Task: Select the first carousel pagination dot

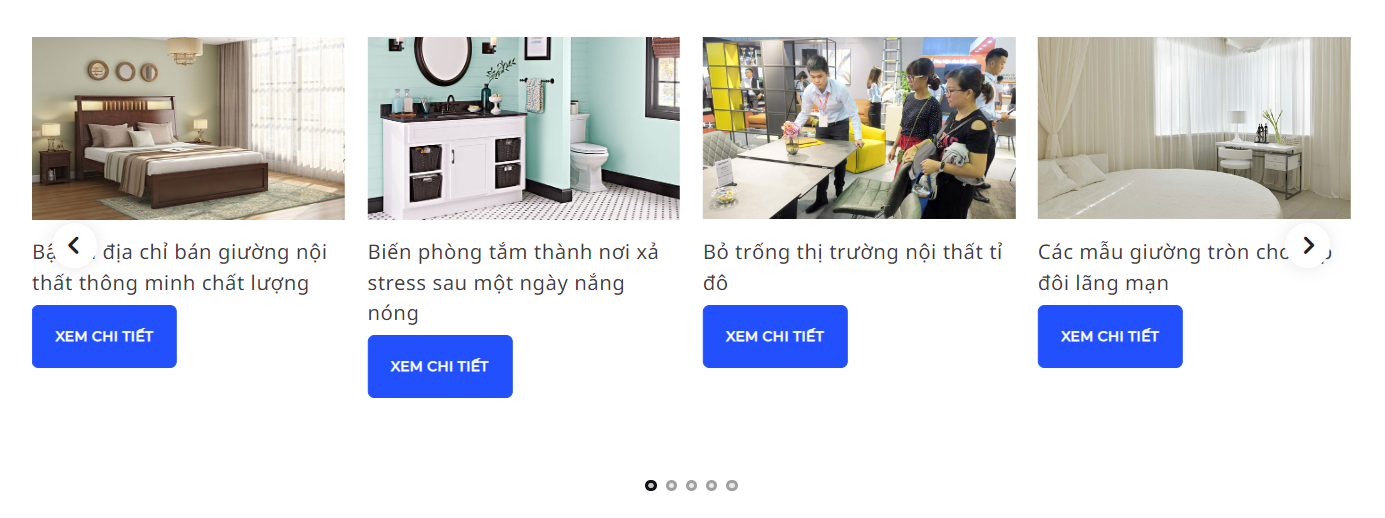Action: tap(651, 485)
